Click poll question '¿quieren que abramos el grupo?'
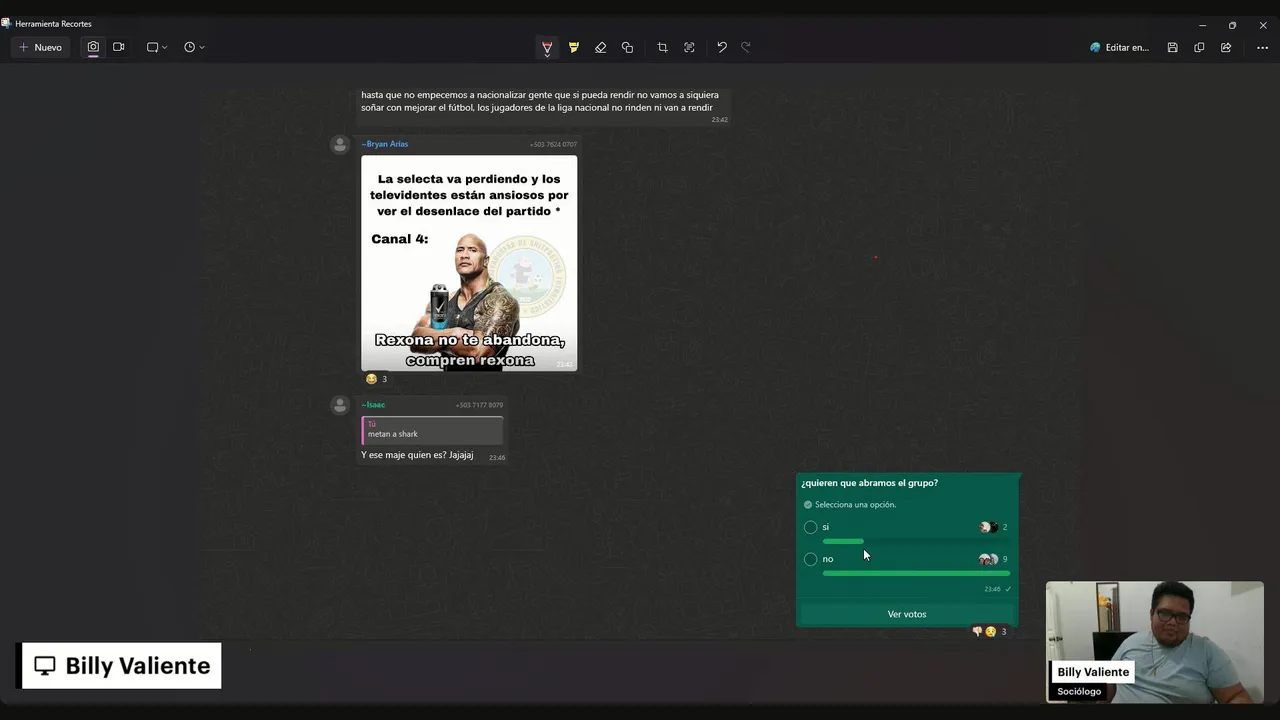This screenshot has width=1280, height=720. (x=869, y=483)
